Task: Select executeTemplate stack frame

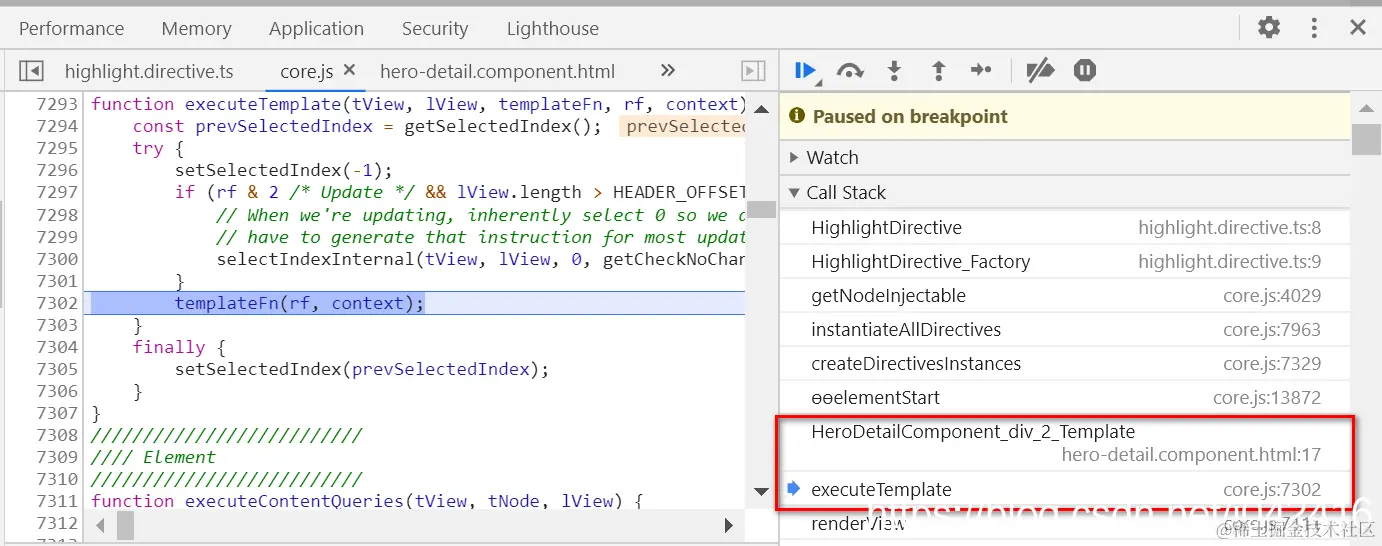Action: click(x=1065, y=490)
